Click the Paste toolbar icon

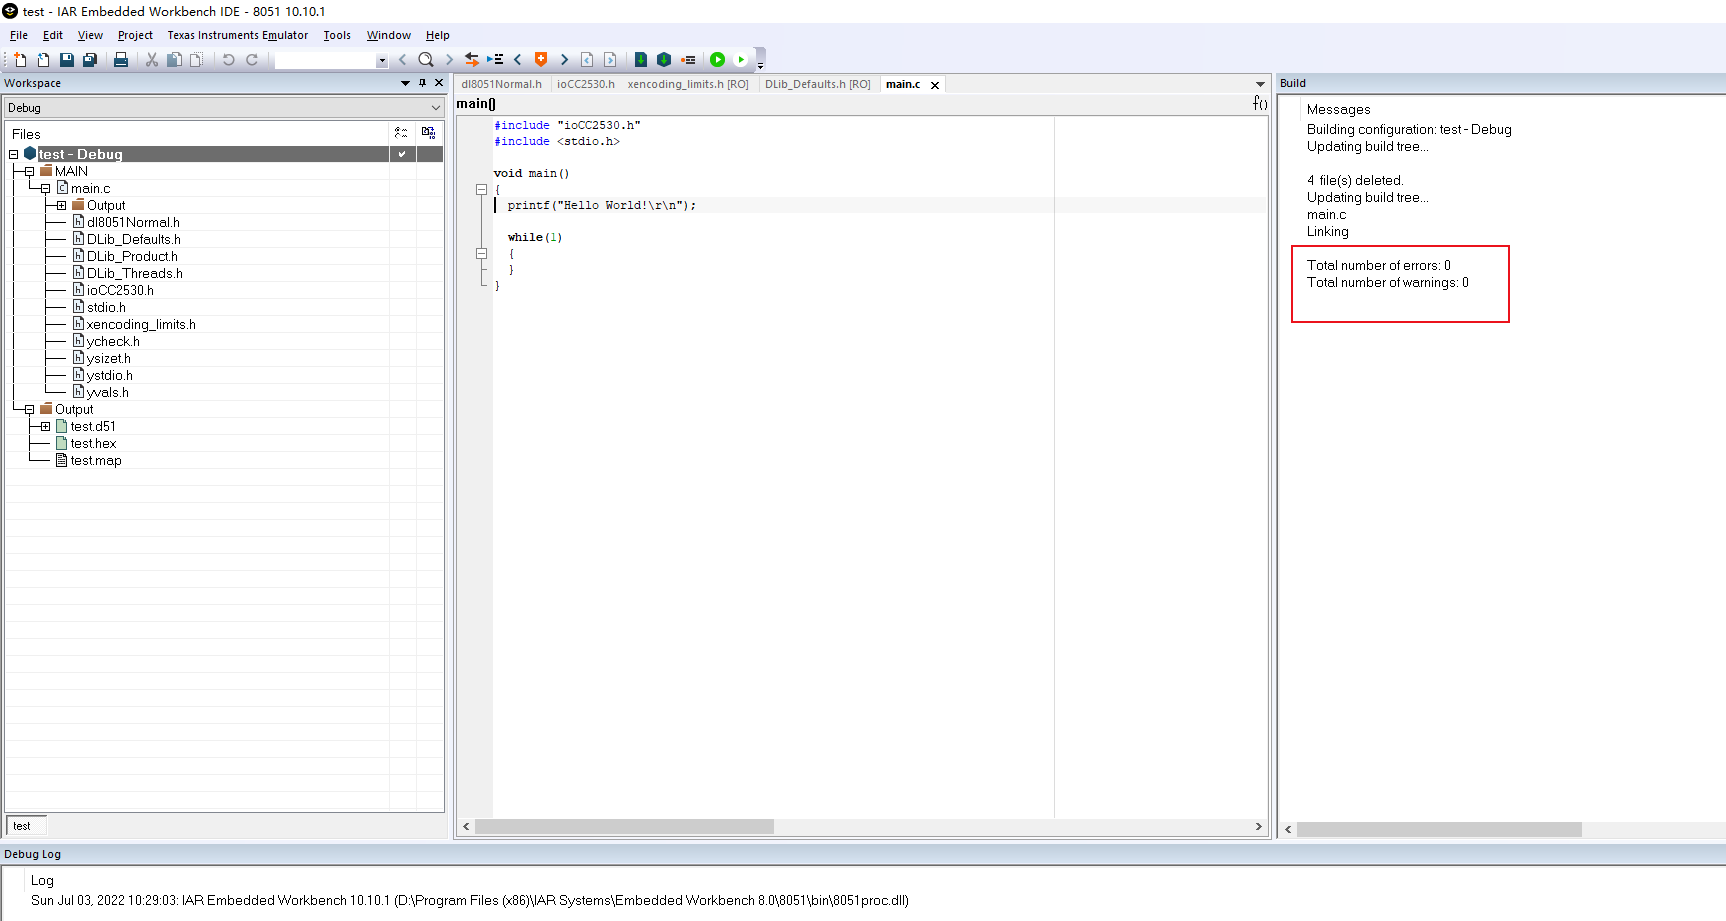click(197, 60)
